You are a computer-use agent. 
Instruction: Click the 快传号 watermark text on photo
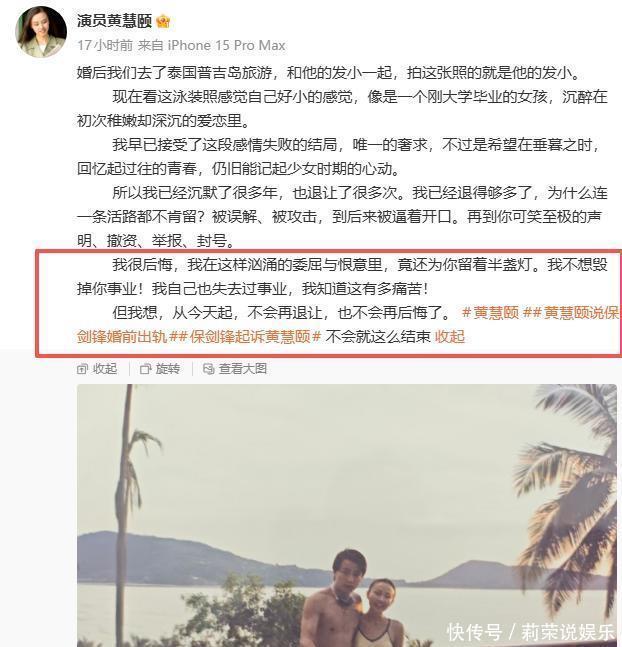pos(475,632)
